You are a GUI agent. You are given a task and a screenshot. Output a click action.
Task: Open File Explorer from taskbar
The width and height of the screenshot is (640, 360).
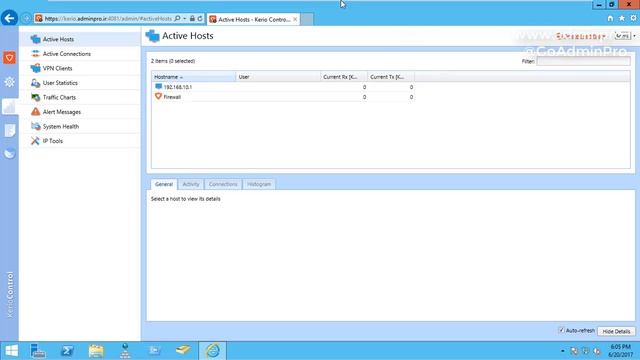96,351
